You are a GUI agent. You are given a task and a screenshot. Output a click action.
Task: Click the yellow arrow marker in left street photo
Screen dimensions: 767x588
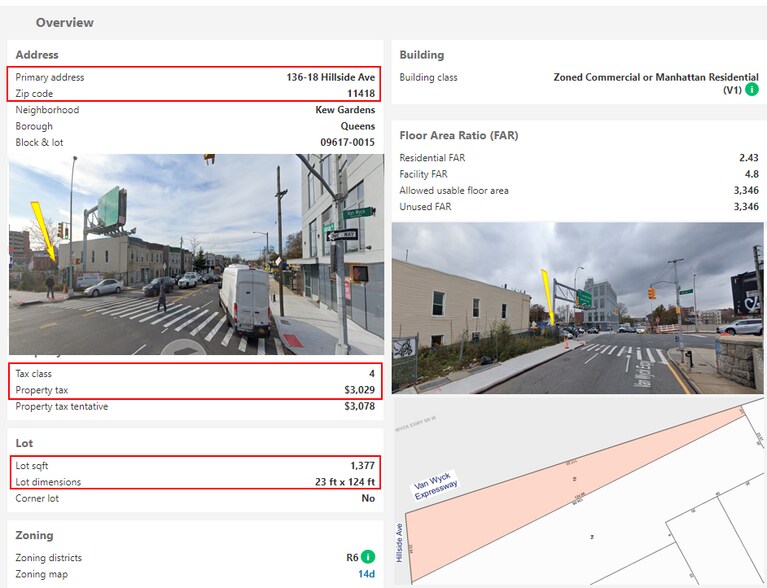[x=44, y=230]
